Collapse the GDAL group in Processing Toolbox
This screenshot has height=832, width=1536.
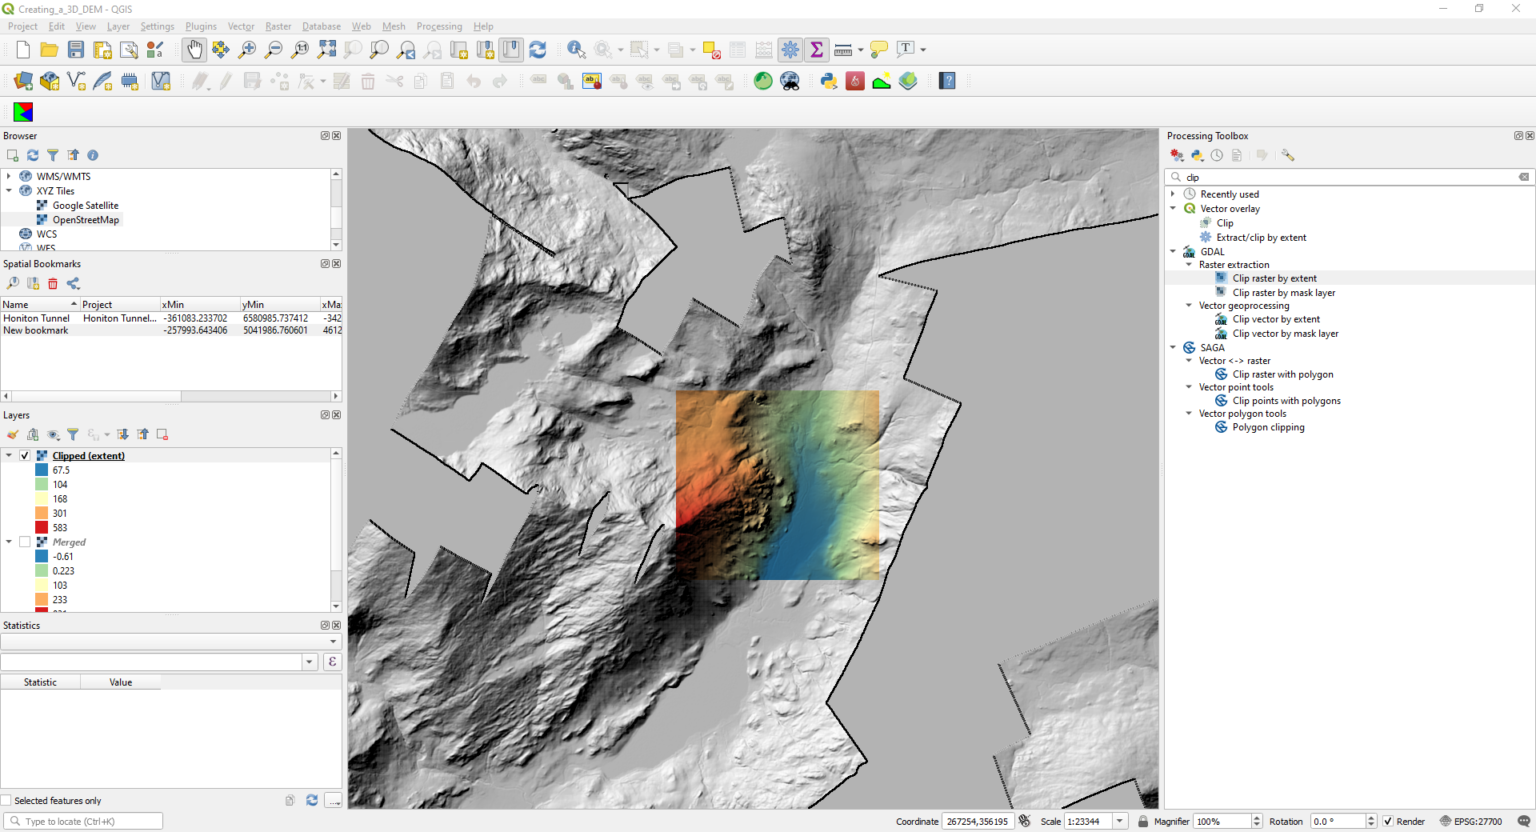(1174, 251)
